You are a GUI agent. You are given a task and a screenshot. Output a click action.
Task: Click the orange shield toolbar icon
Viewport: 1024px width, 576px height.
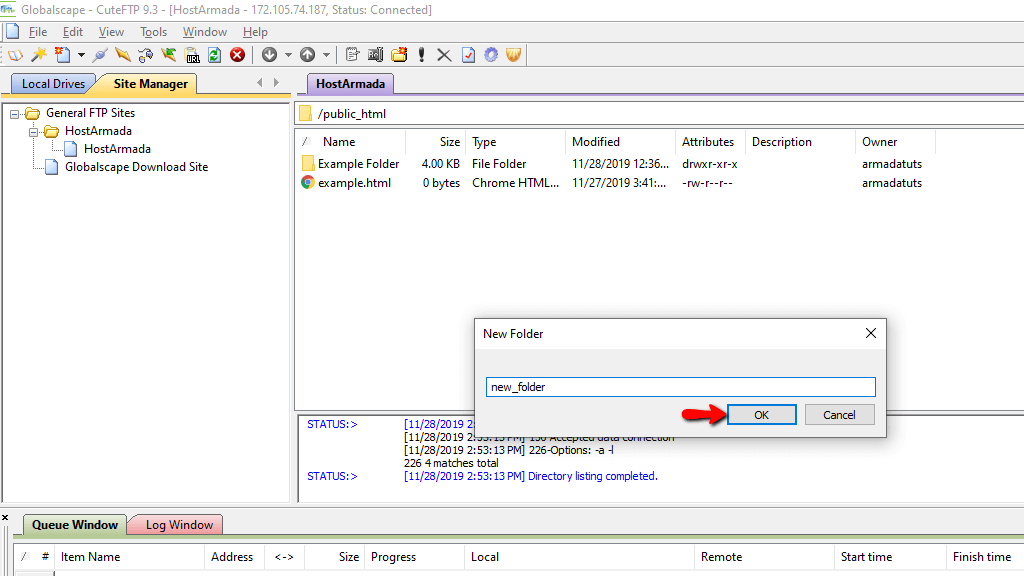tap(513, 55)
